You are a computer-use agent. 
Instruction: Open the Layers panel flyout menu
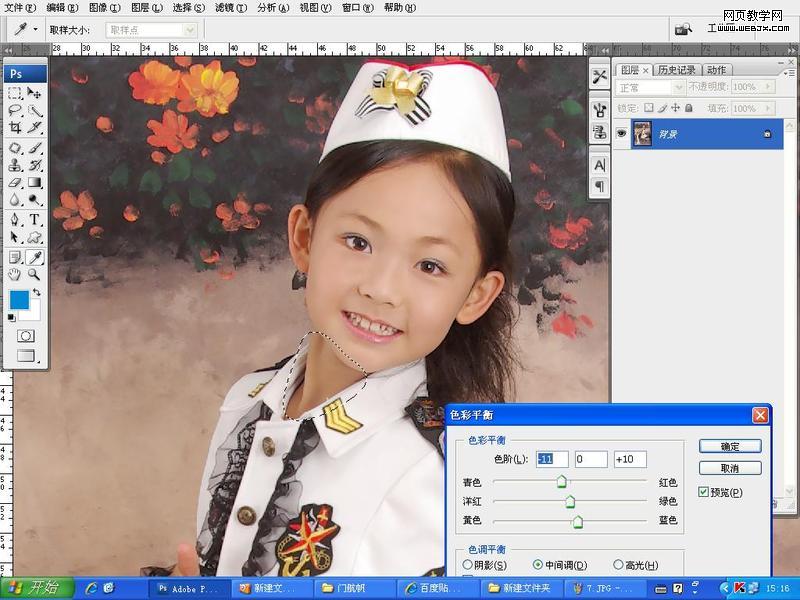tap(789, 71)
